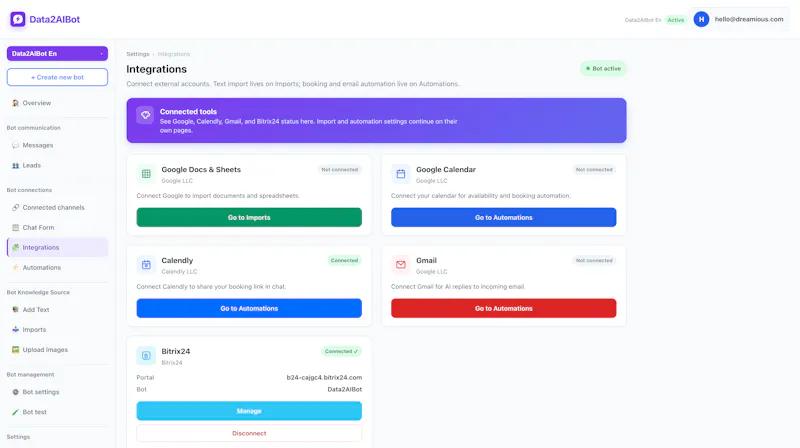Click the H user avatar
The height and width of the screenshot is (448, 800).
701,19
